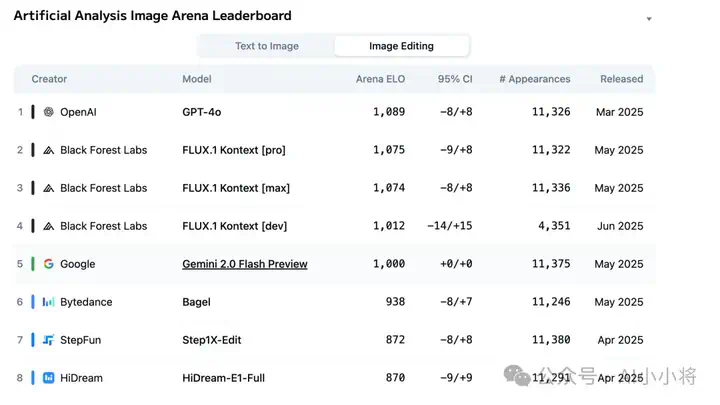This screenshot has width=720, height=405.
Task: Expand the dropdown arrow next to the leaderboard title
Action: (649, 19)
